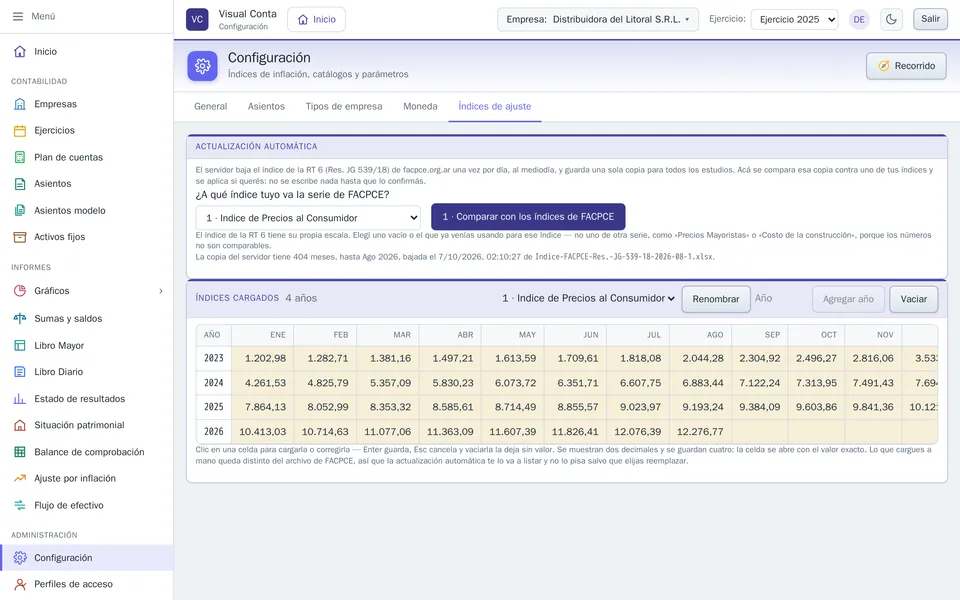Open Asientos document icon

[x=20, y=184]
